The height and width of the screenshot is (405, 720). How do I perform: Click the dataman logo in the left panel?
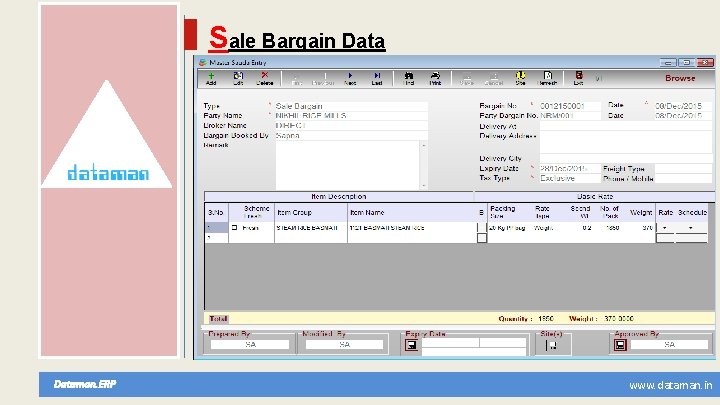pos(108,173)
